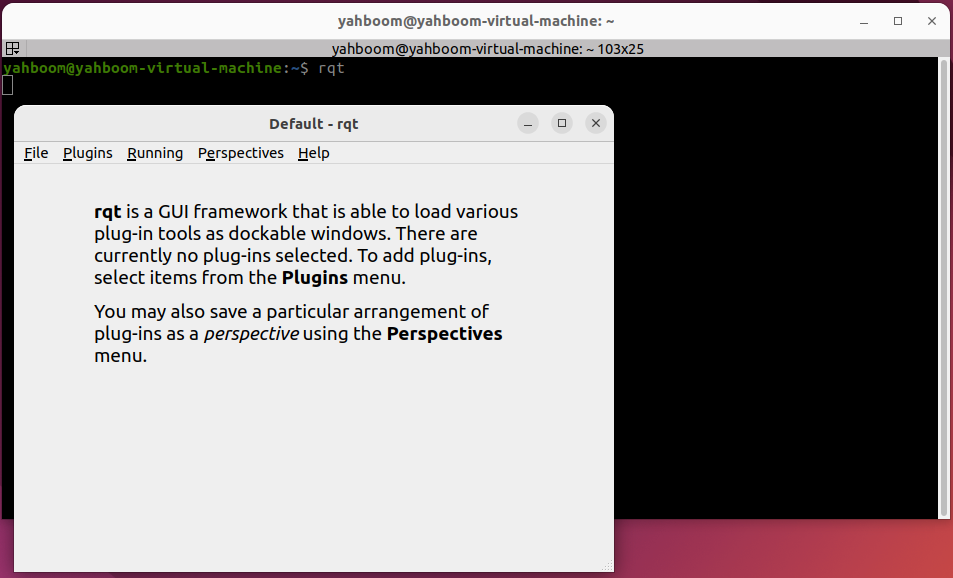Open the File menu in rqt
The width and height of the screenshot is (953, 578).
(36, 153)
